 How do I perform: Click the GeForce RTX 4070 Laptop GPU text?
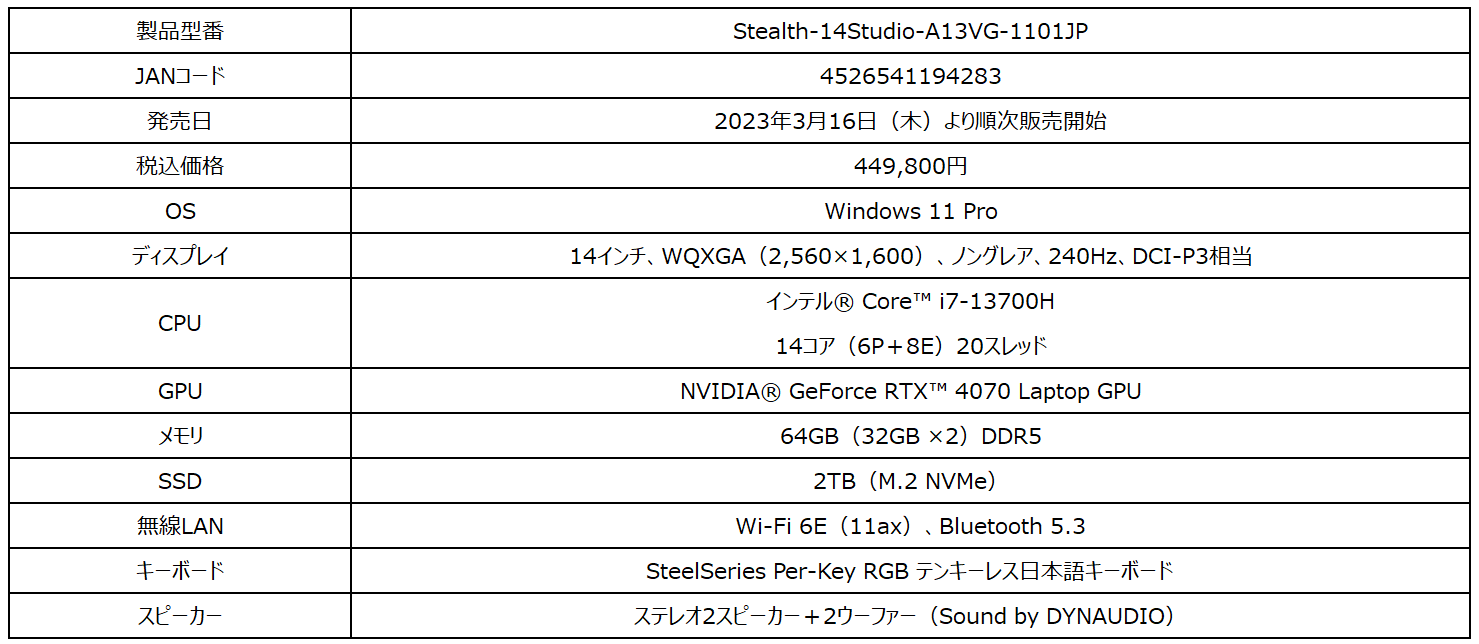pyautogui.click(x=910, y=391)
